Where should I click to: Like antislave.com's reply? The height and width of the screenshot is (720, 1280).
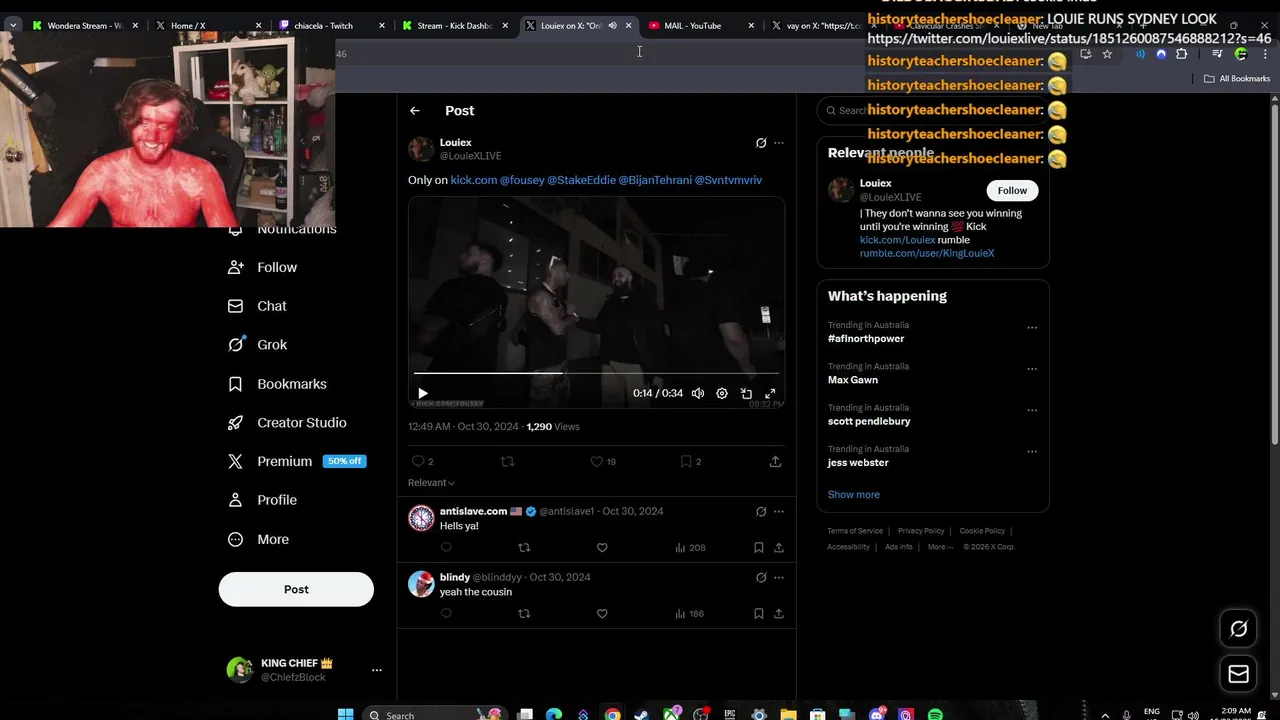click(x=602, y=548)
